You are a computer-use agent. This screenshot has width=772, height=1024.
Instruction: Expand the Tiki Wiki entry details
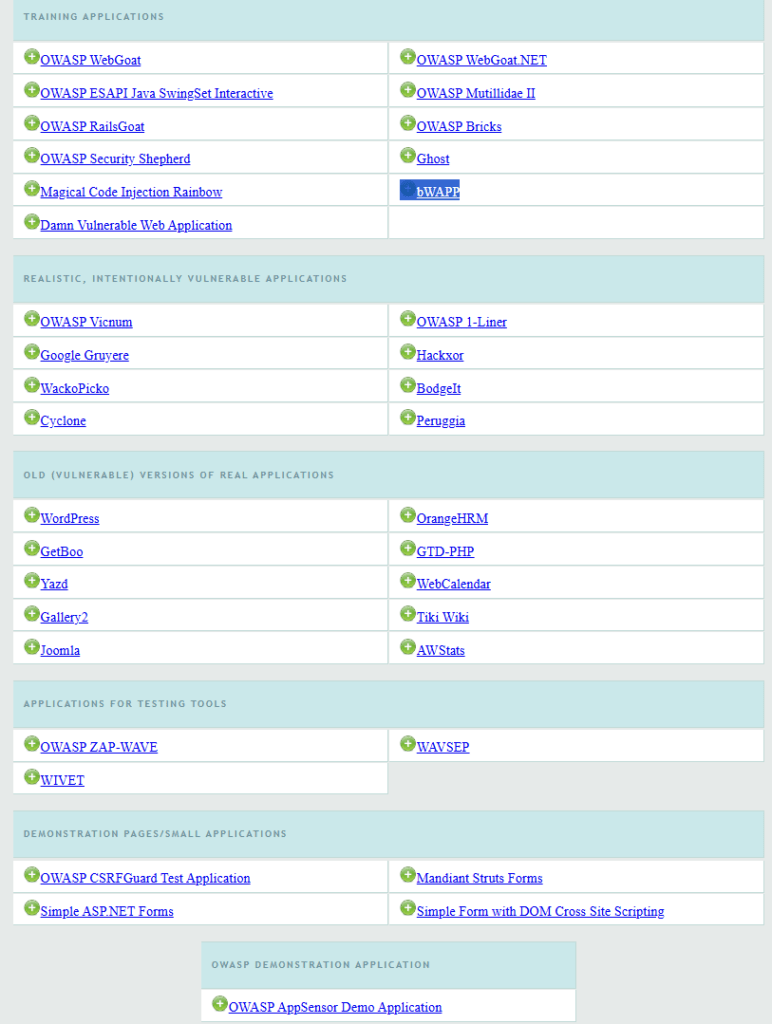pyautogui.click(x=408, y=614)
